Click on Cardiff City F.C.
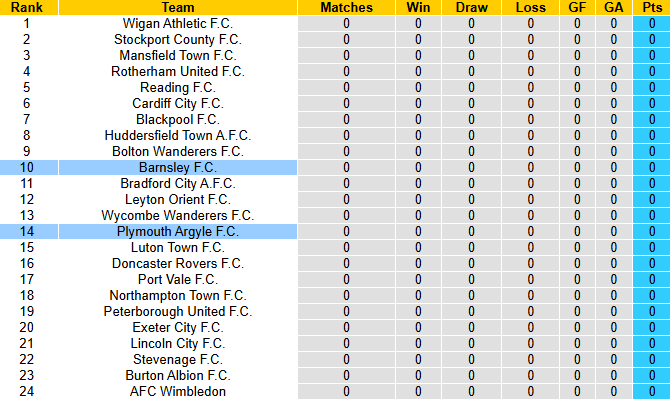 click(x=177, y=103)
